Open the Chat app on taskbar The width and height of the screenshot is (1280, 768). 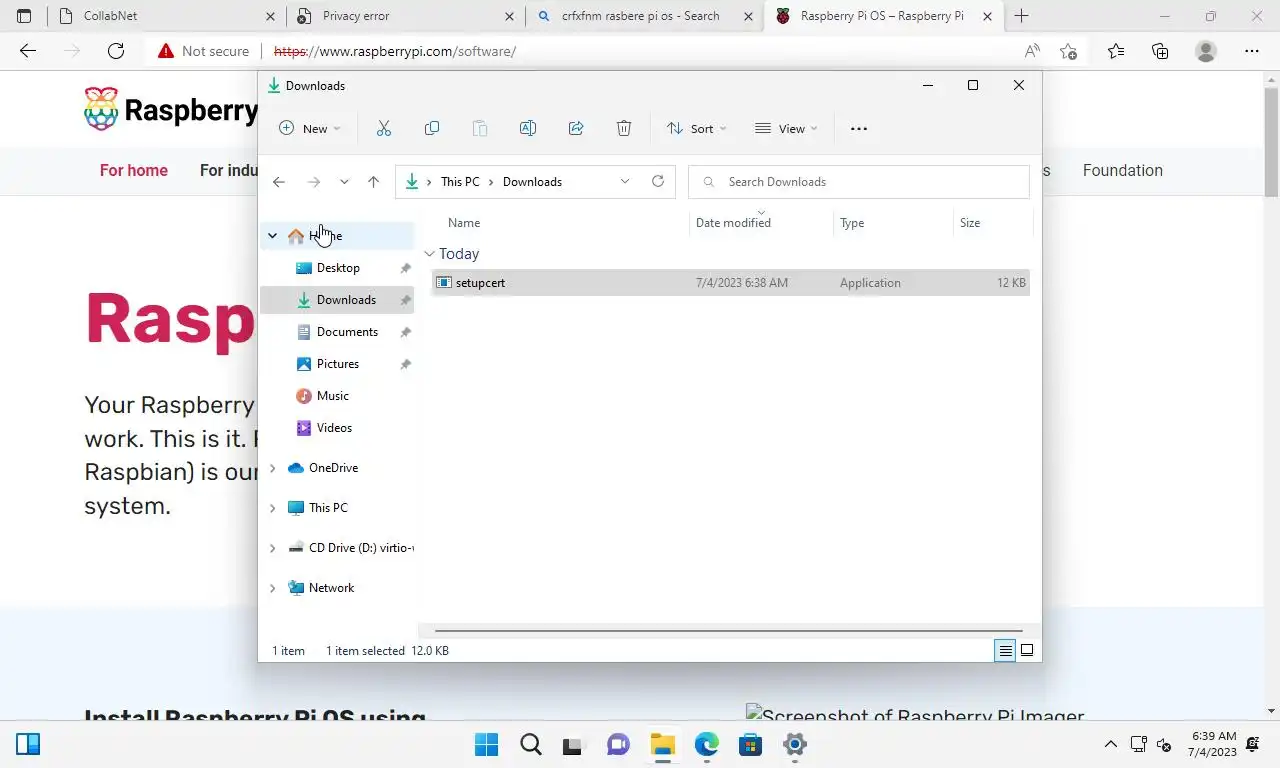pos(618,744)
